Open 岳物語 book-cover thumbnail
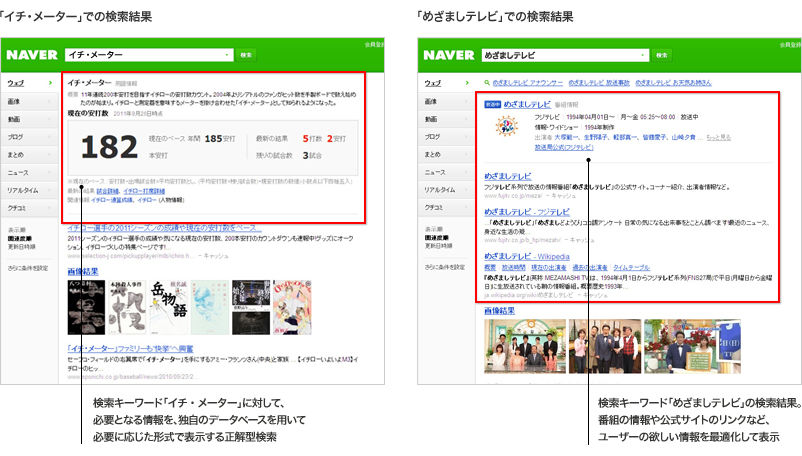802x456 pixels. [168, 307]
